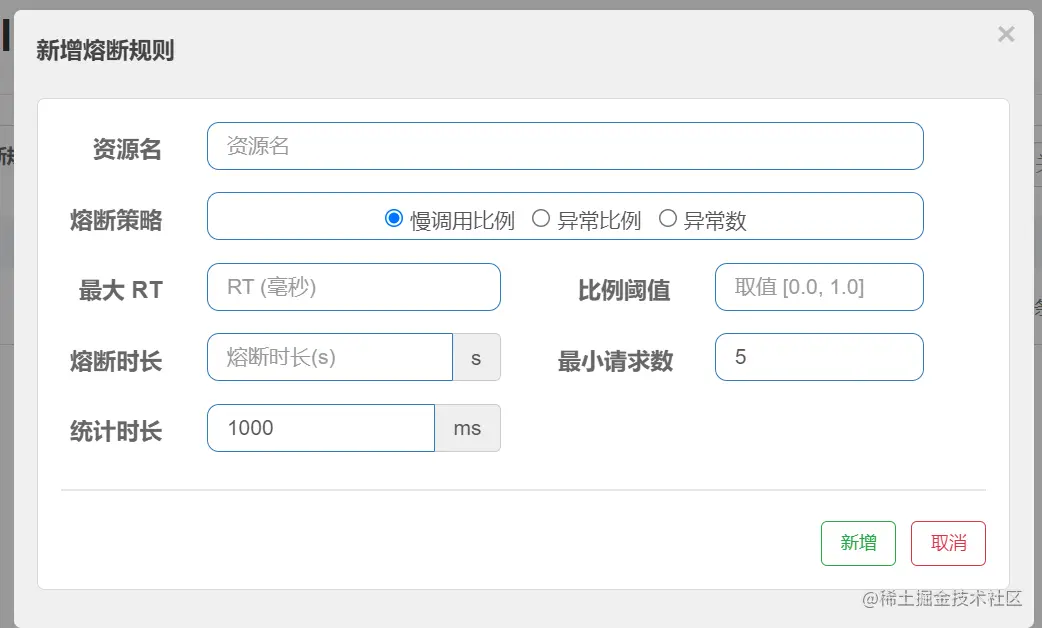Click the 统计时长 field showing 1000

click(x=321, y=428)
